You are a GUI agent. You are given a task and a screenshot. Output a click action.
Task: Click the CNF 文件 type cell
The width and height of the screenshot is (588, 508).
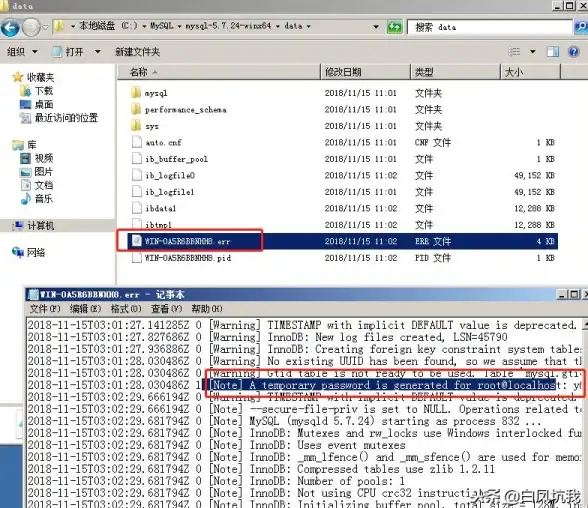tap(433, 142)
